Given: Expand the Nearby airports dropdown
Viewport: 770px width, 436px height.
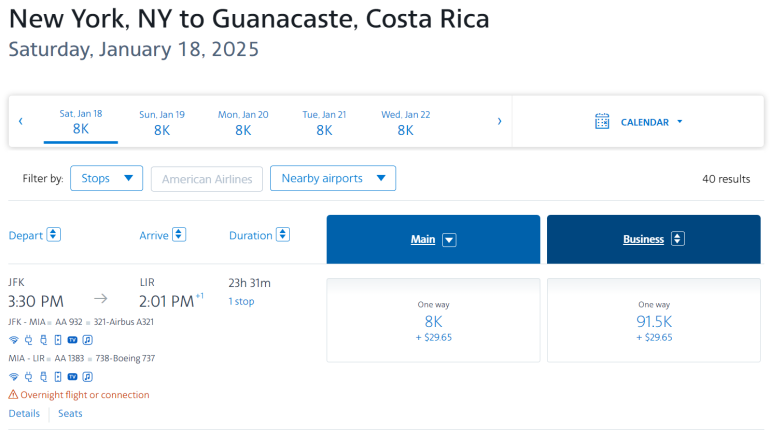Looking at the screenshot, I should pyautogui.click(x=333, y=179).
